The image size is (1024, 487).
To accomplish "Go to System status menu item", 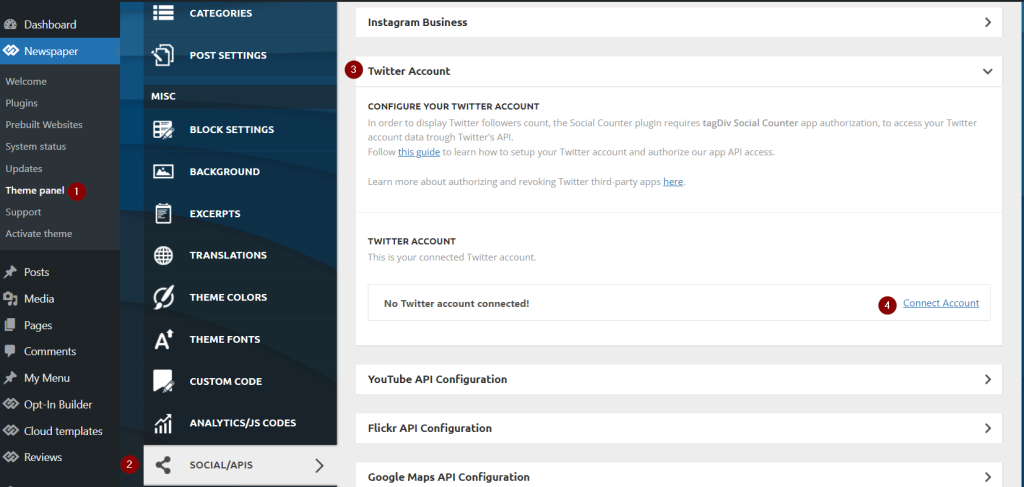I will [x=36, y=147].
